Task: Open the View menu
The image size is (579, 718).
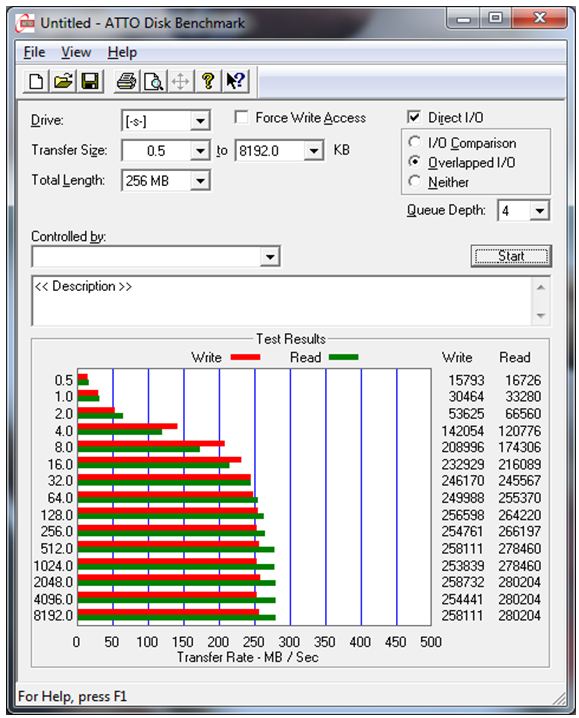Action: point(76,52)
